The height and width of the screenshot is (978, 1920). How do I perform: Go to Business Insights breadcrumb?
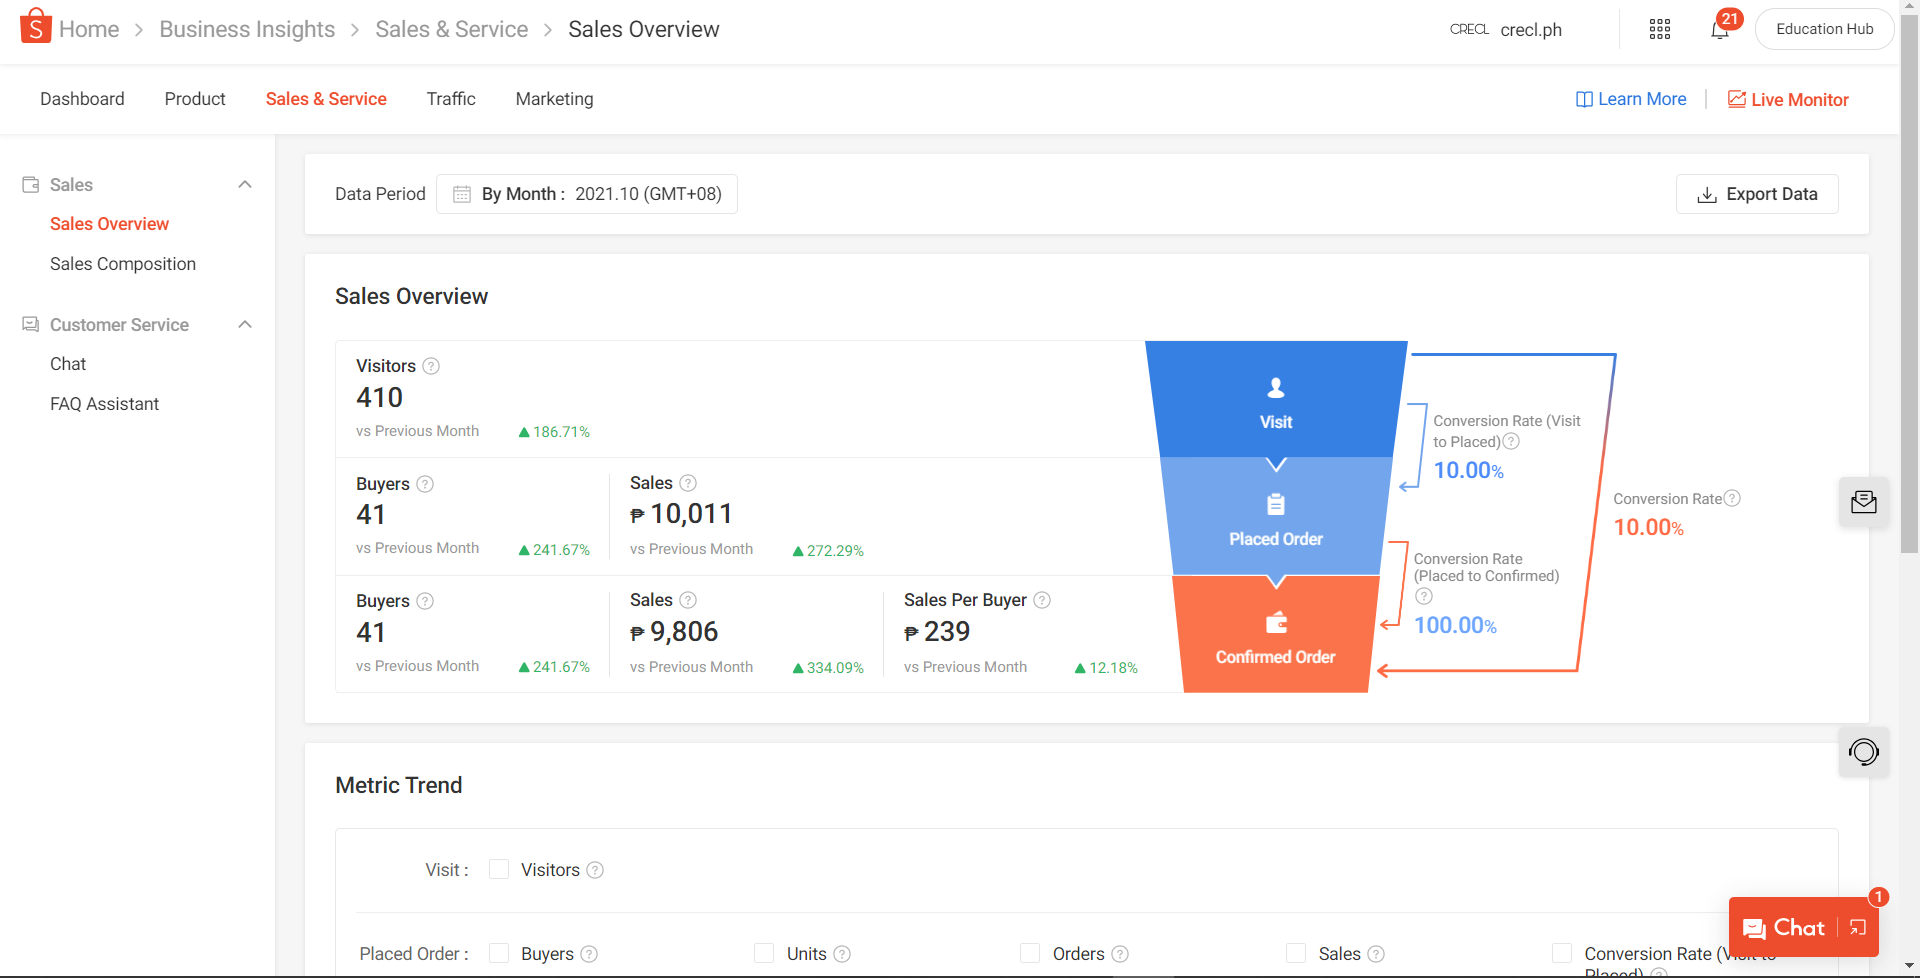pos(247,29)
